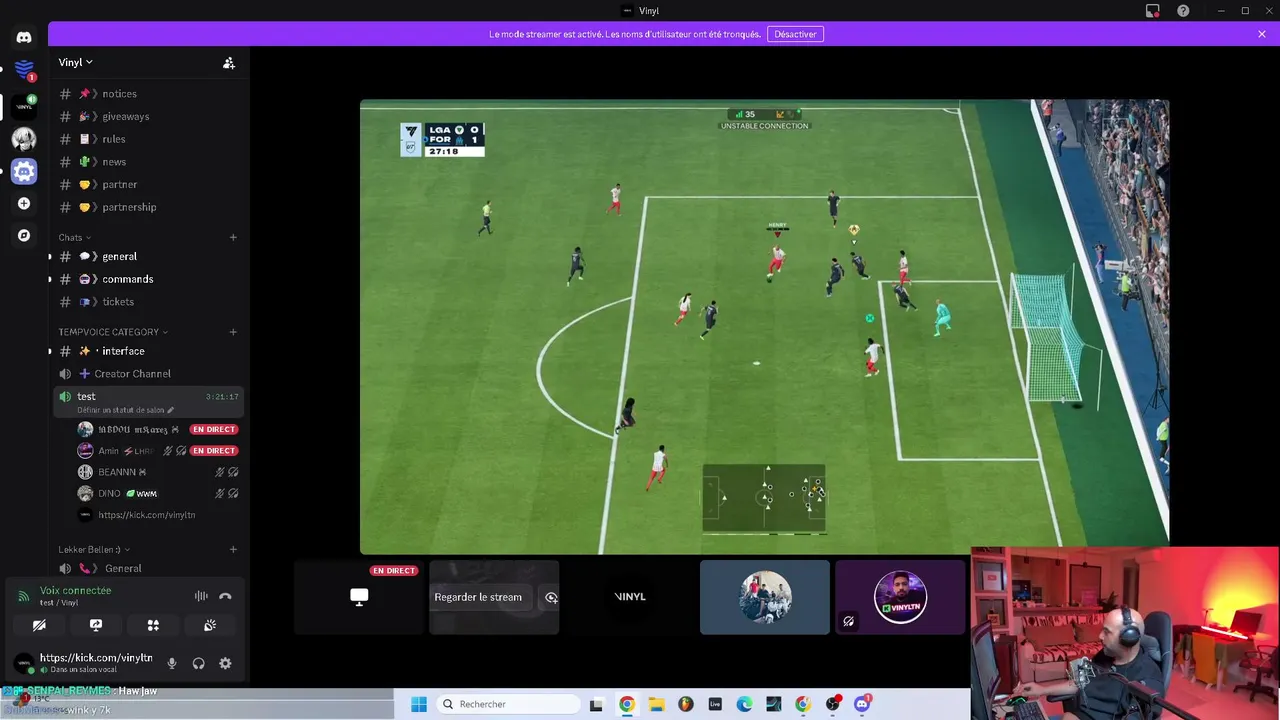
Task: Open the activities launcher icon
Action: (x=153, y=625)
